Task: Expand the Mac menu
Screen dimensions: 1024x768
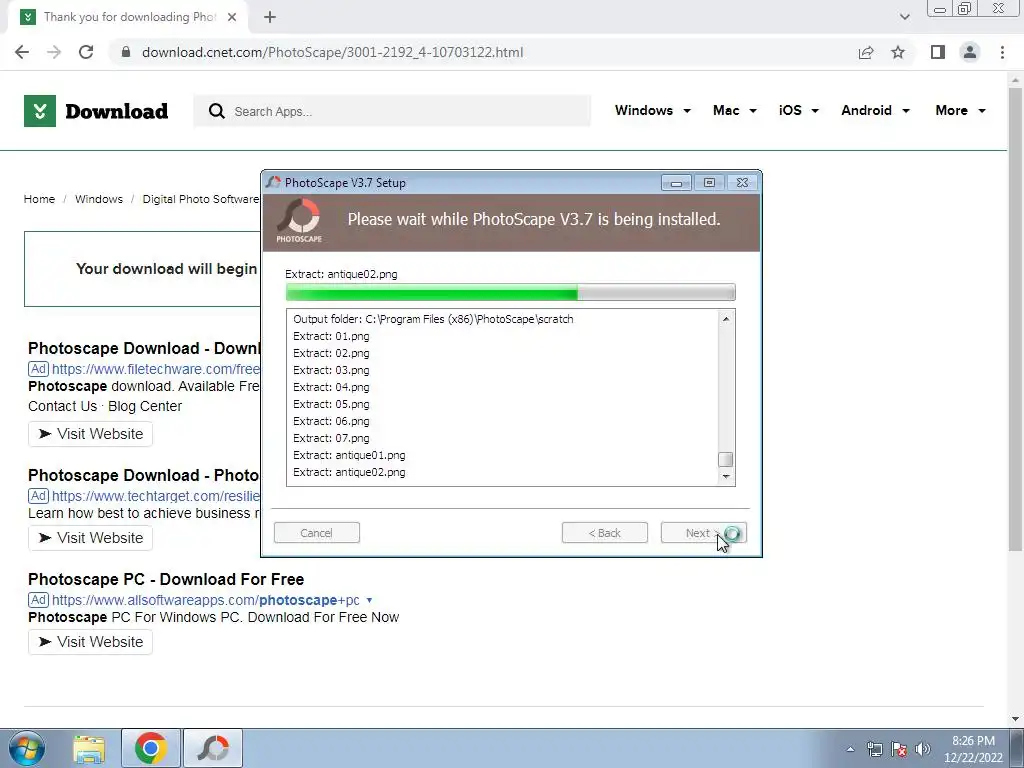Action: [x=735, y=110]
